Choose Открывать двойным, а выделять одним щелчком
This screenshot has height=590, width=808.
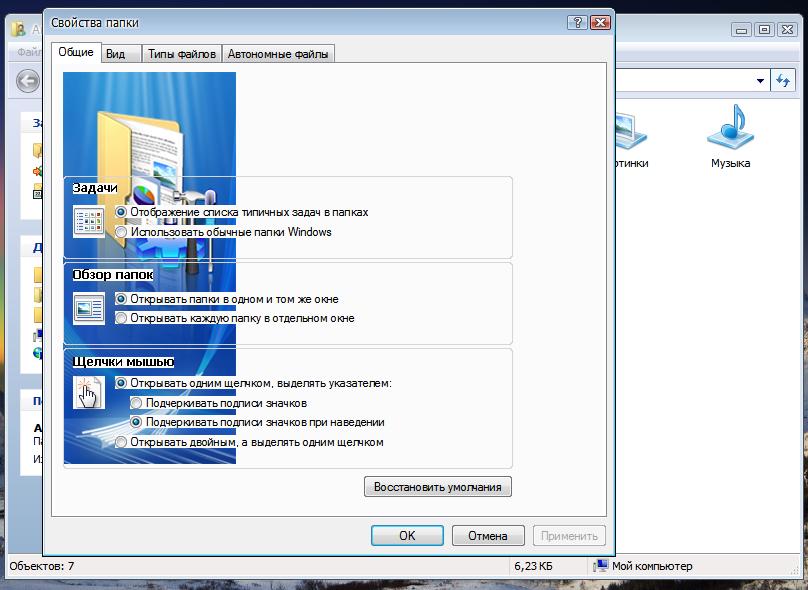[122, 442]
